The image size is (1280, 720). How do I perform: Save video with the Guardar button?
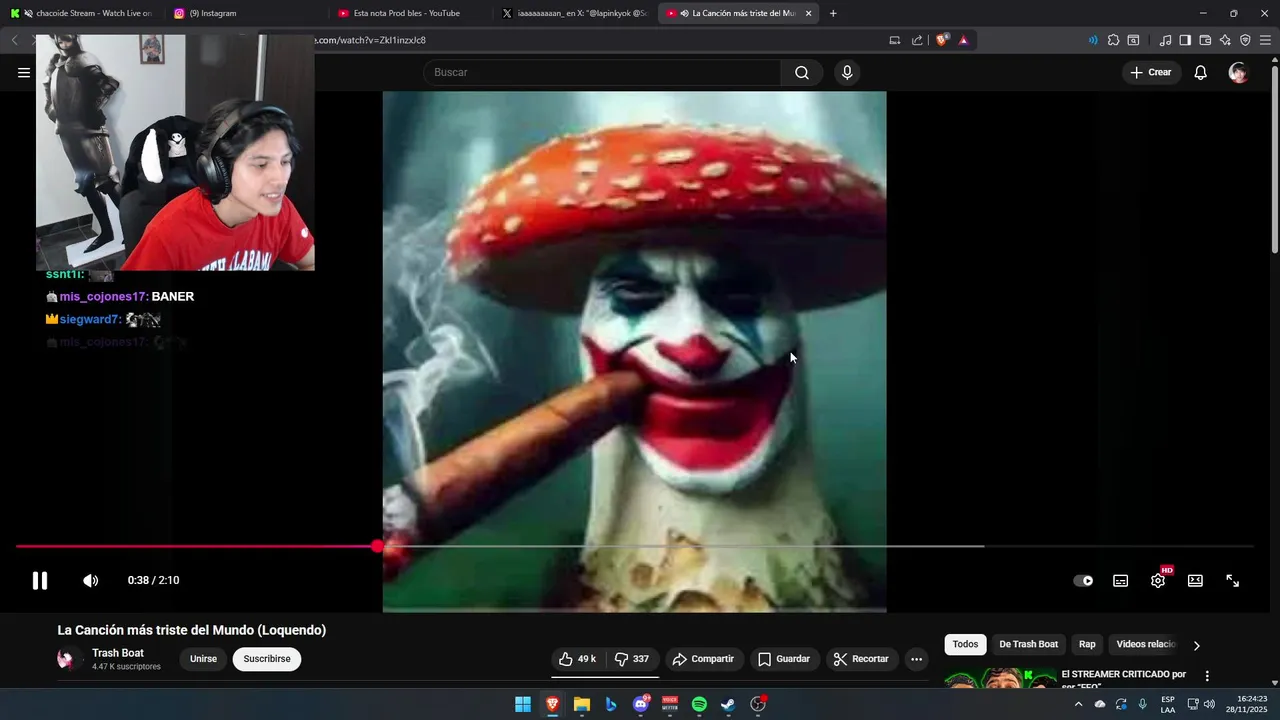click(x=784, y=659)
